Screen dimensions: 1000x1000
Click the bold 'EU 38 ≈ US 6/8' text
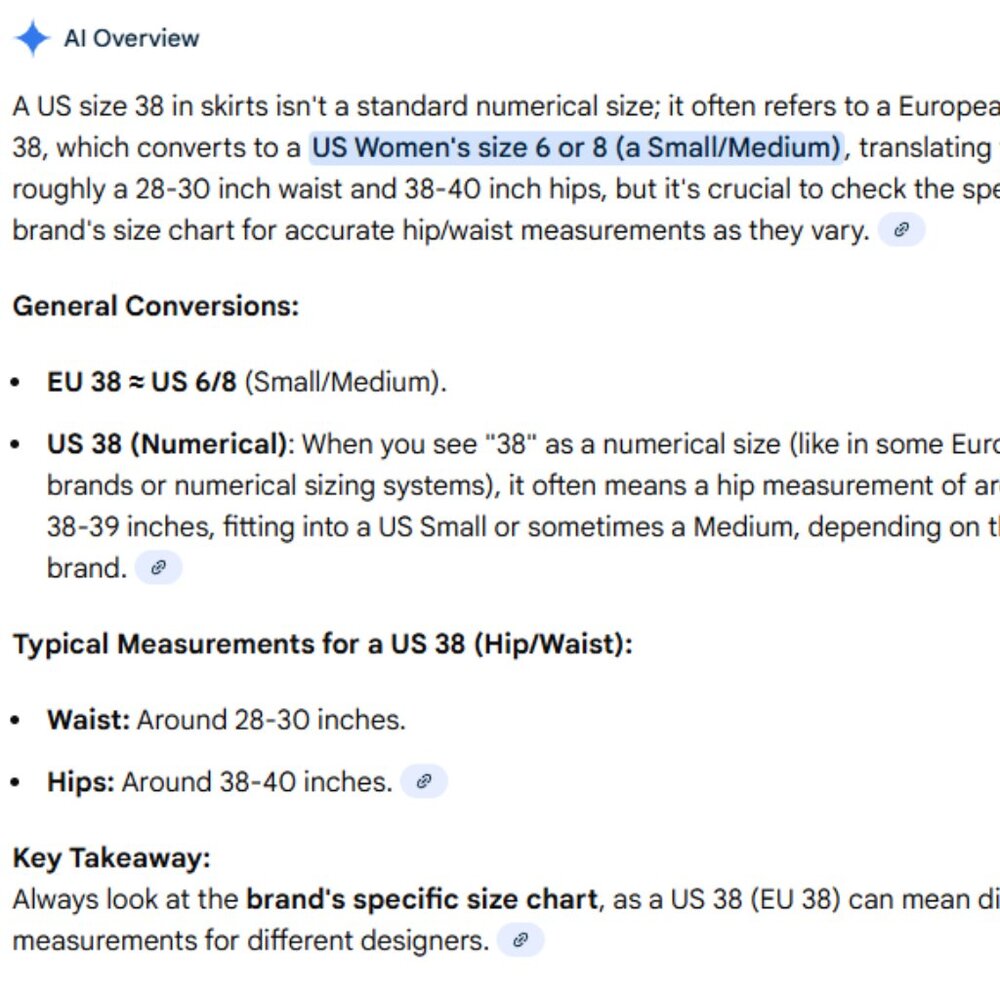(142, 382)
